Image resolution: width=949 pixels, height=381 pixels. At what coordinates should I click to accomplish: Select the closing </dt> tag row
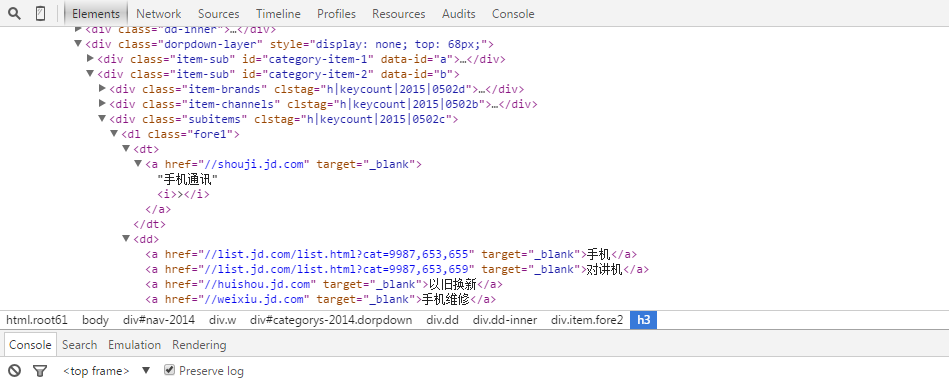coord(149,224)
